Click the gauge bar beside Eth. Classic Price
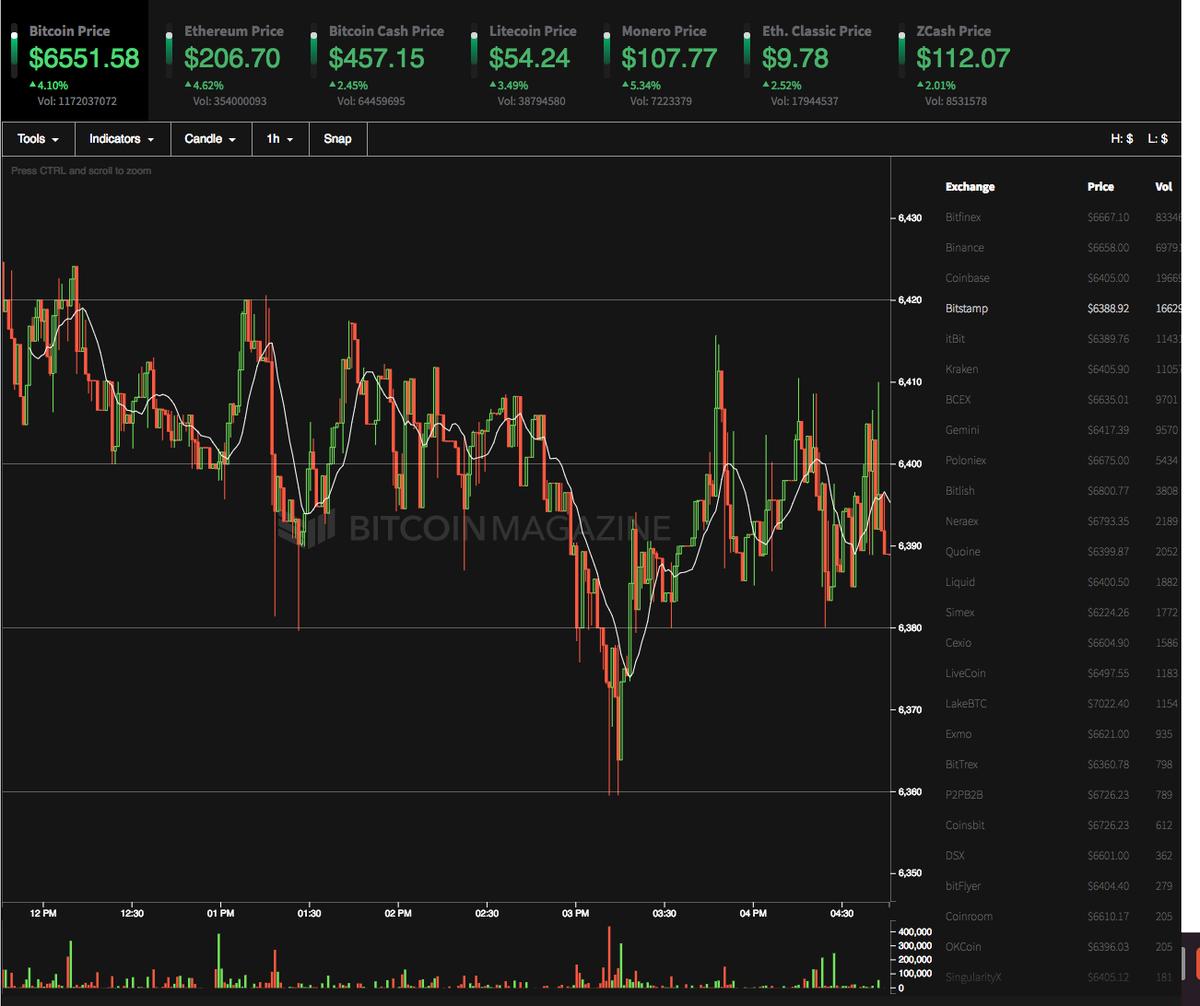Viewport: 1200px width, 1006px height. pyautogui.click(x=749, y=53)
